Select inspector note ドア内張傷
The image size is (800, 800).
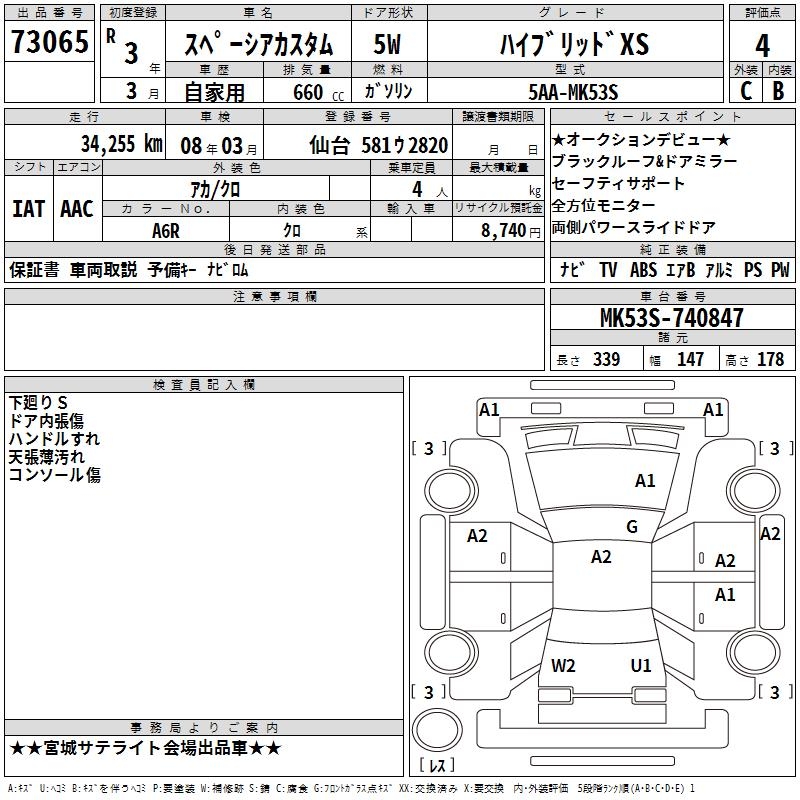click(x=46, y=421)
